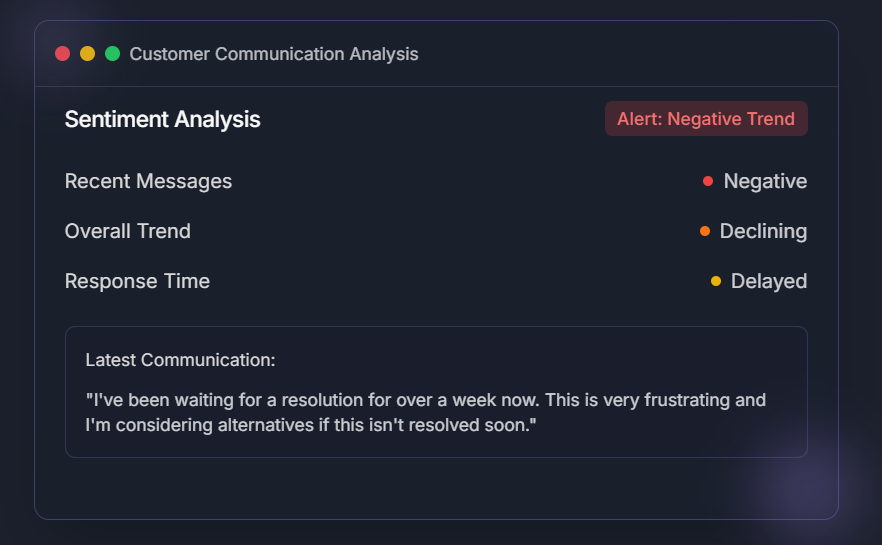Click the red close window dot
The height and width of the screenshot is (545, 882).
tap(63, 54)
